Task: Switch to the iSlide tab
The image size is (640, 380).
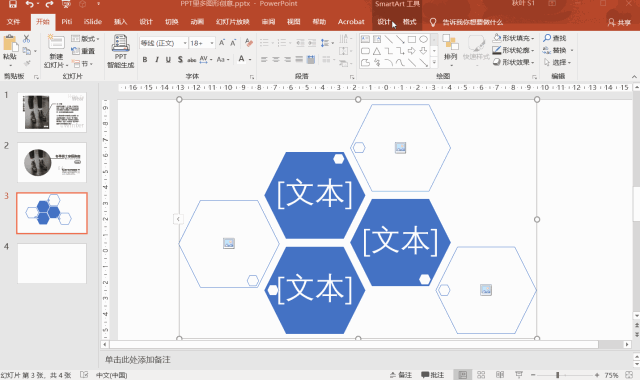Action: point(93,22)
